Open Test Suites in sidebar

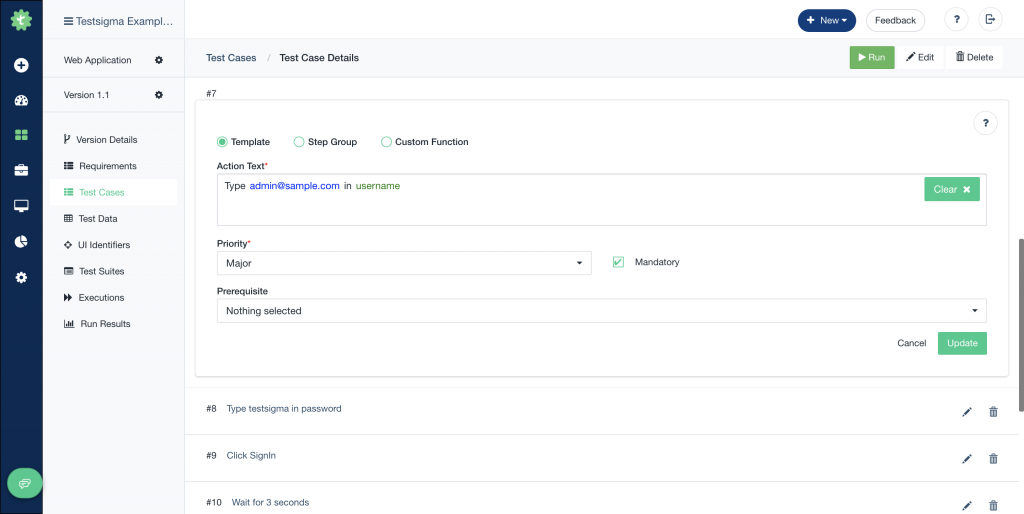pyautogui.click(x=101, y=271)
